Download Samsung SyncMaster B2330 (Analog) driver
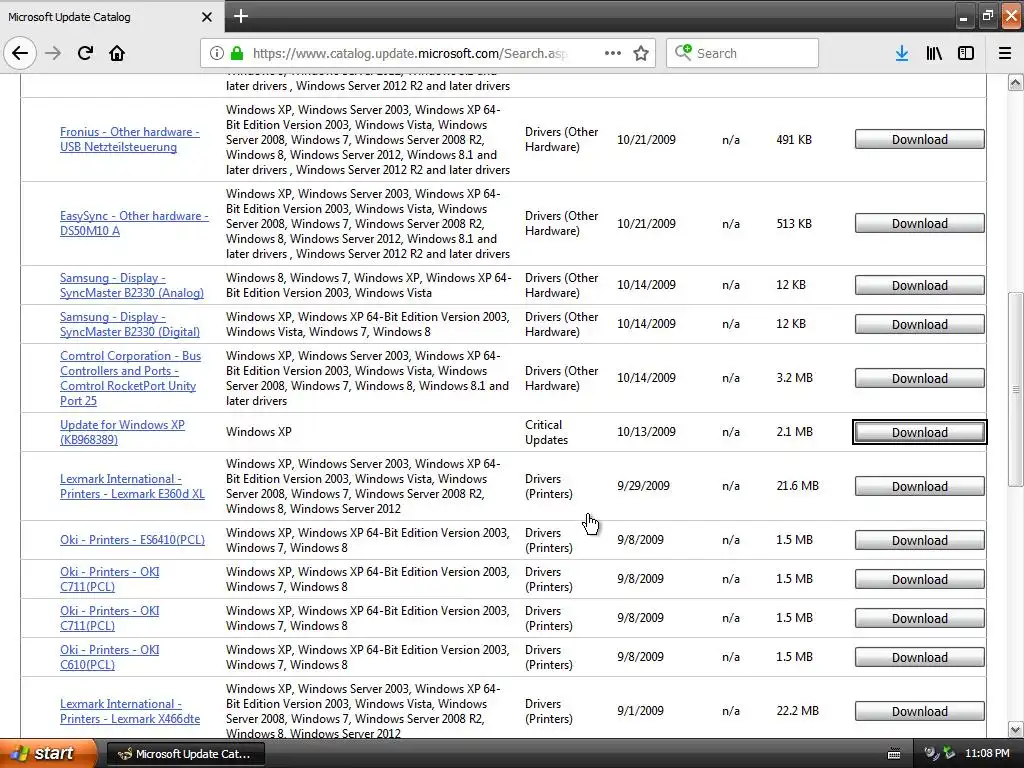Viewport: 1024px width, 768px height. (920, 285)
